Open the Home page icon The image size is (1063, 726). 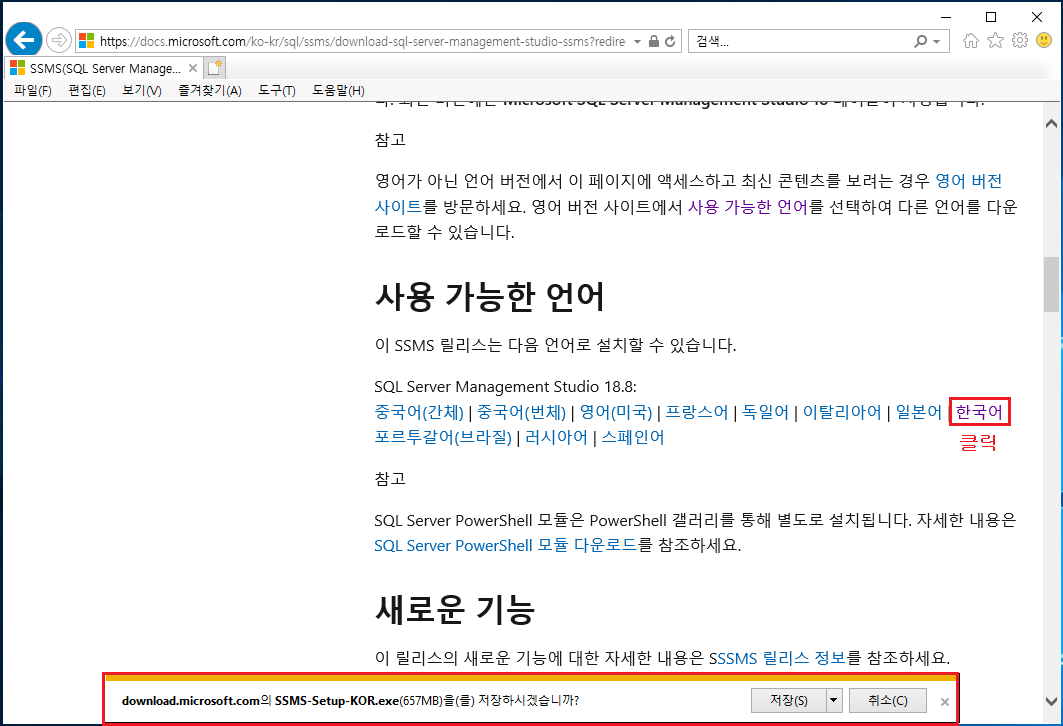pos(971,41)
